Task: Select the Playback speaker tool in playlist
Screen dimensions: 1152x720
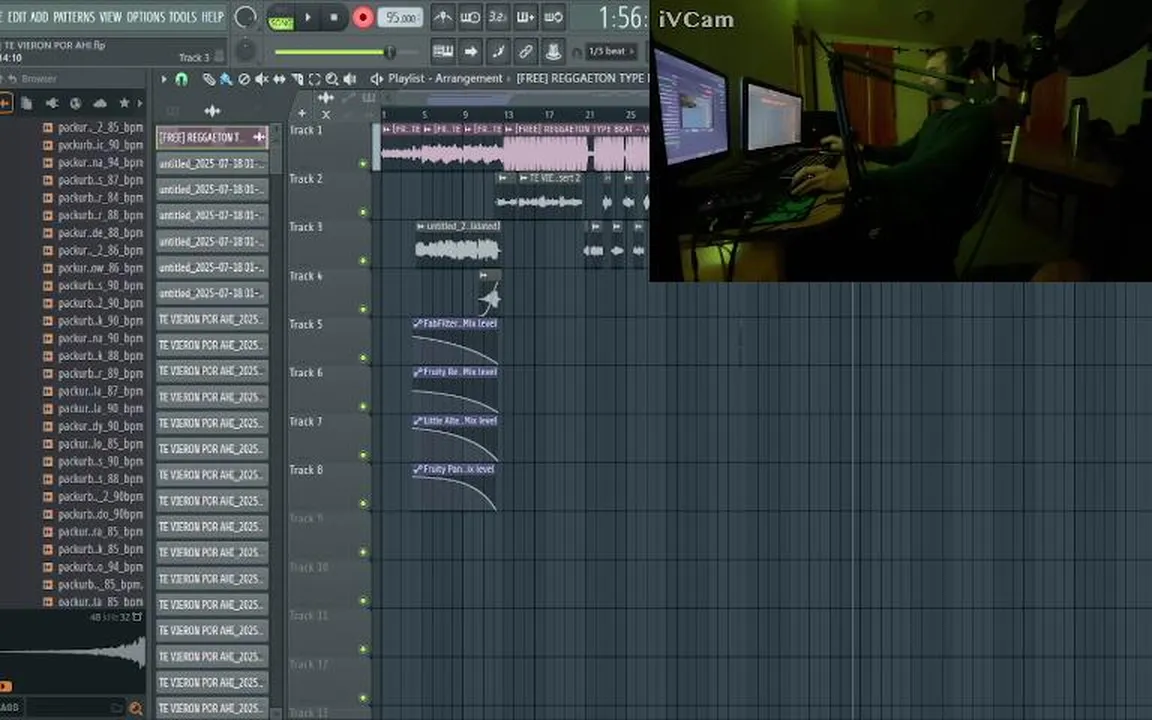Action: coord(350,79)
